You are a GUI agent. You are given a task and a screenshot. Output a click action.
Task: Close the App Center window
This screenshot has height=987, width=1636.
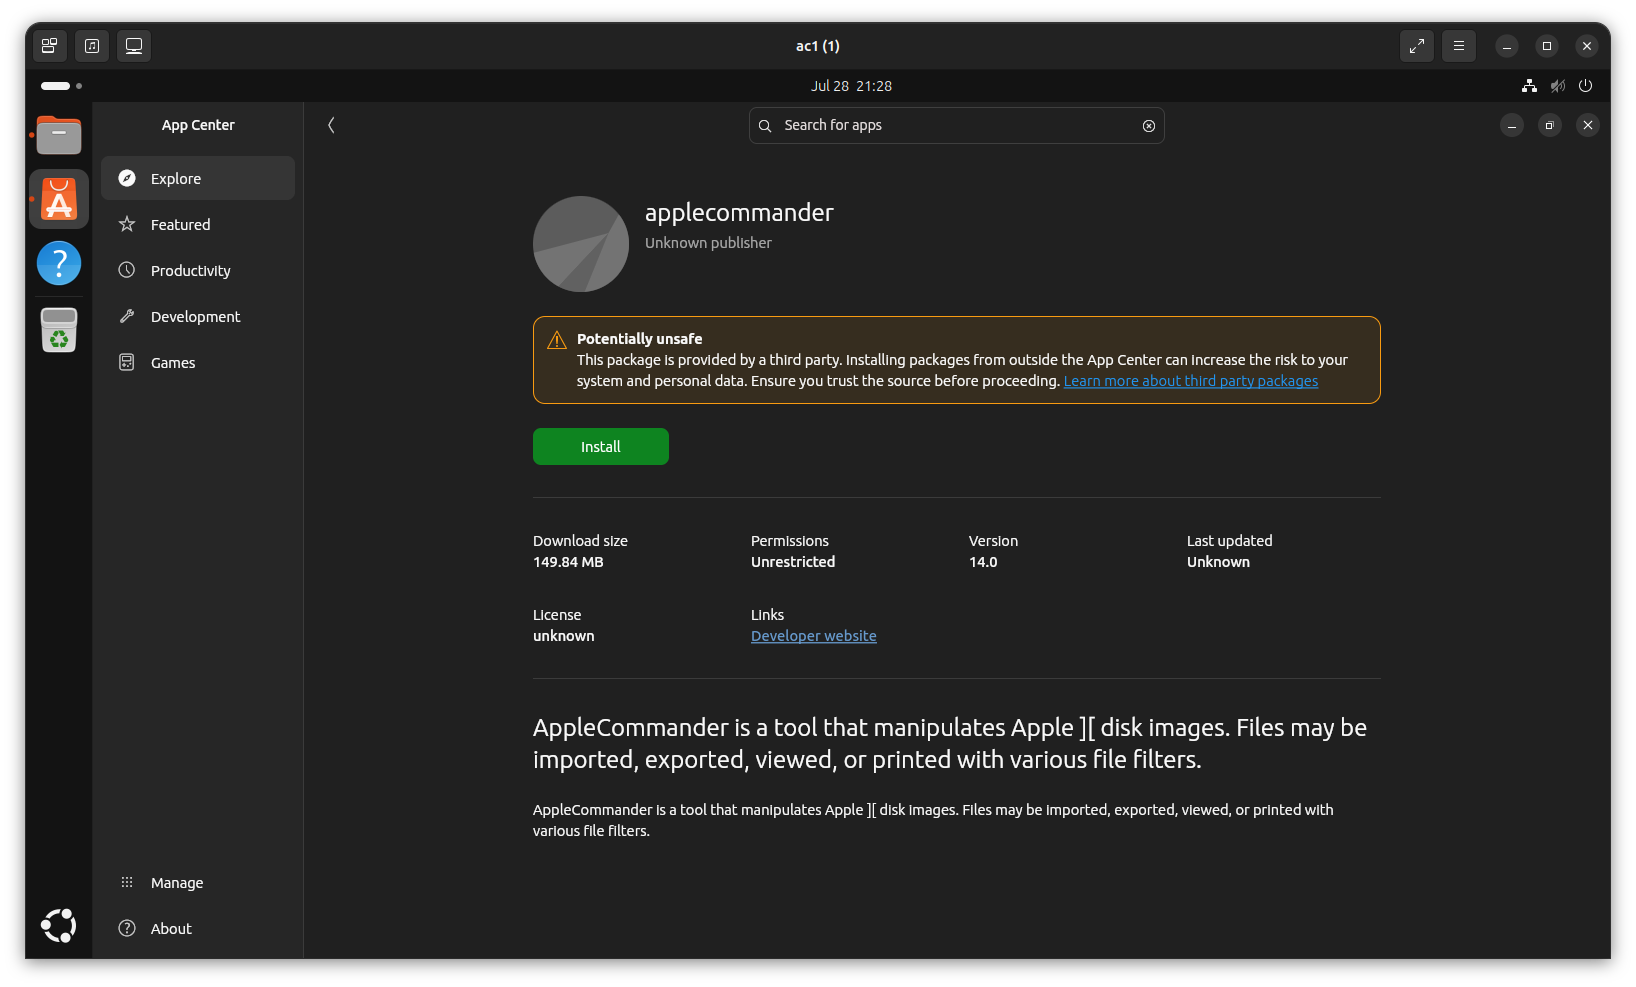[1587, 125]
